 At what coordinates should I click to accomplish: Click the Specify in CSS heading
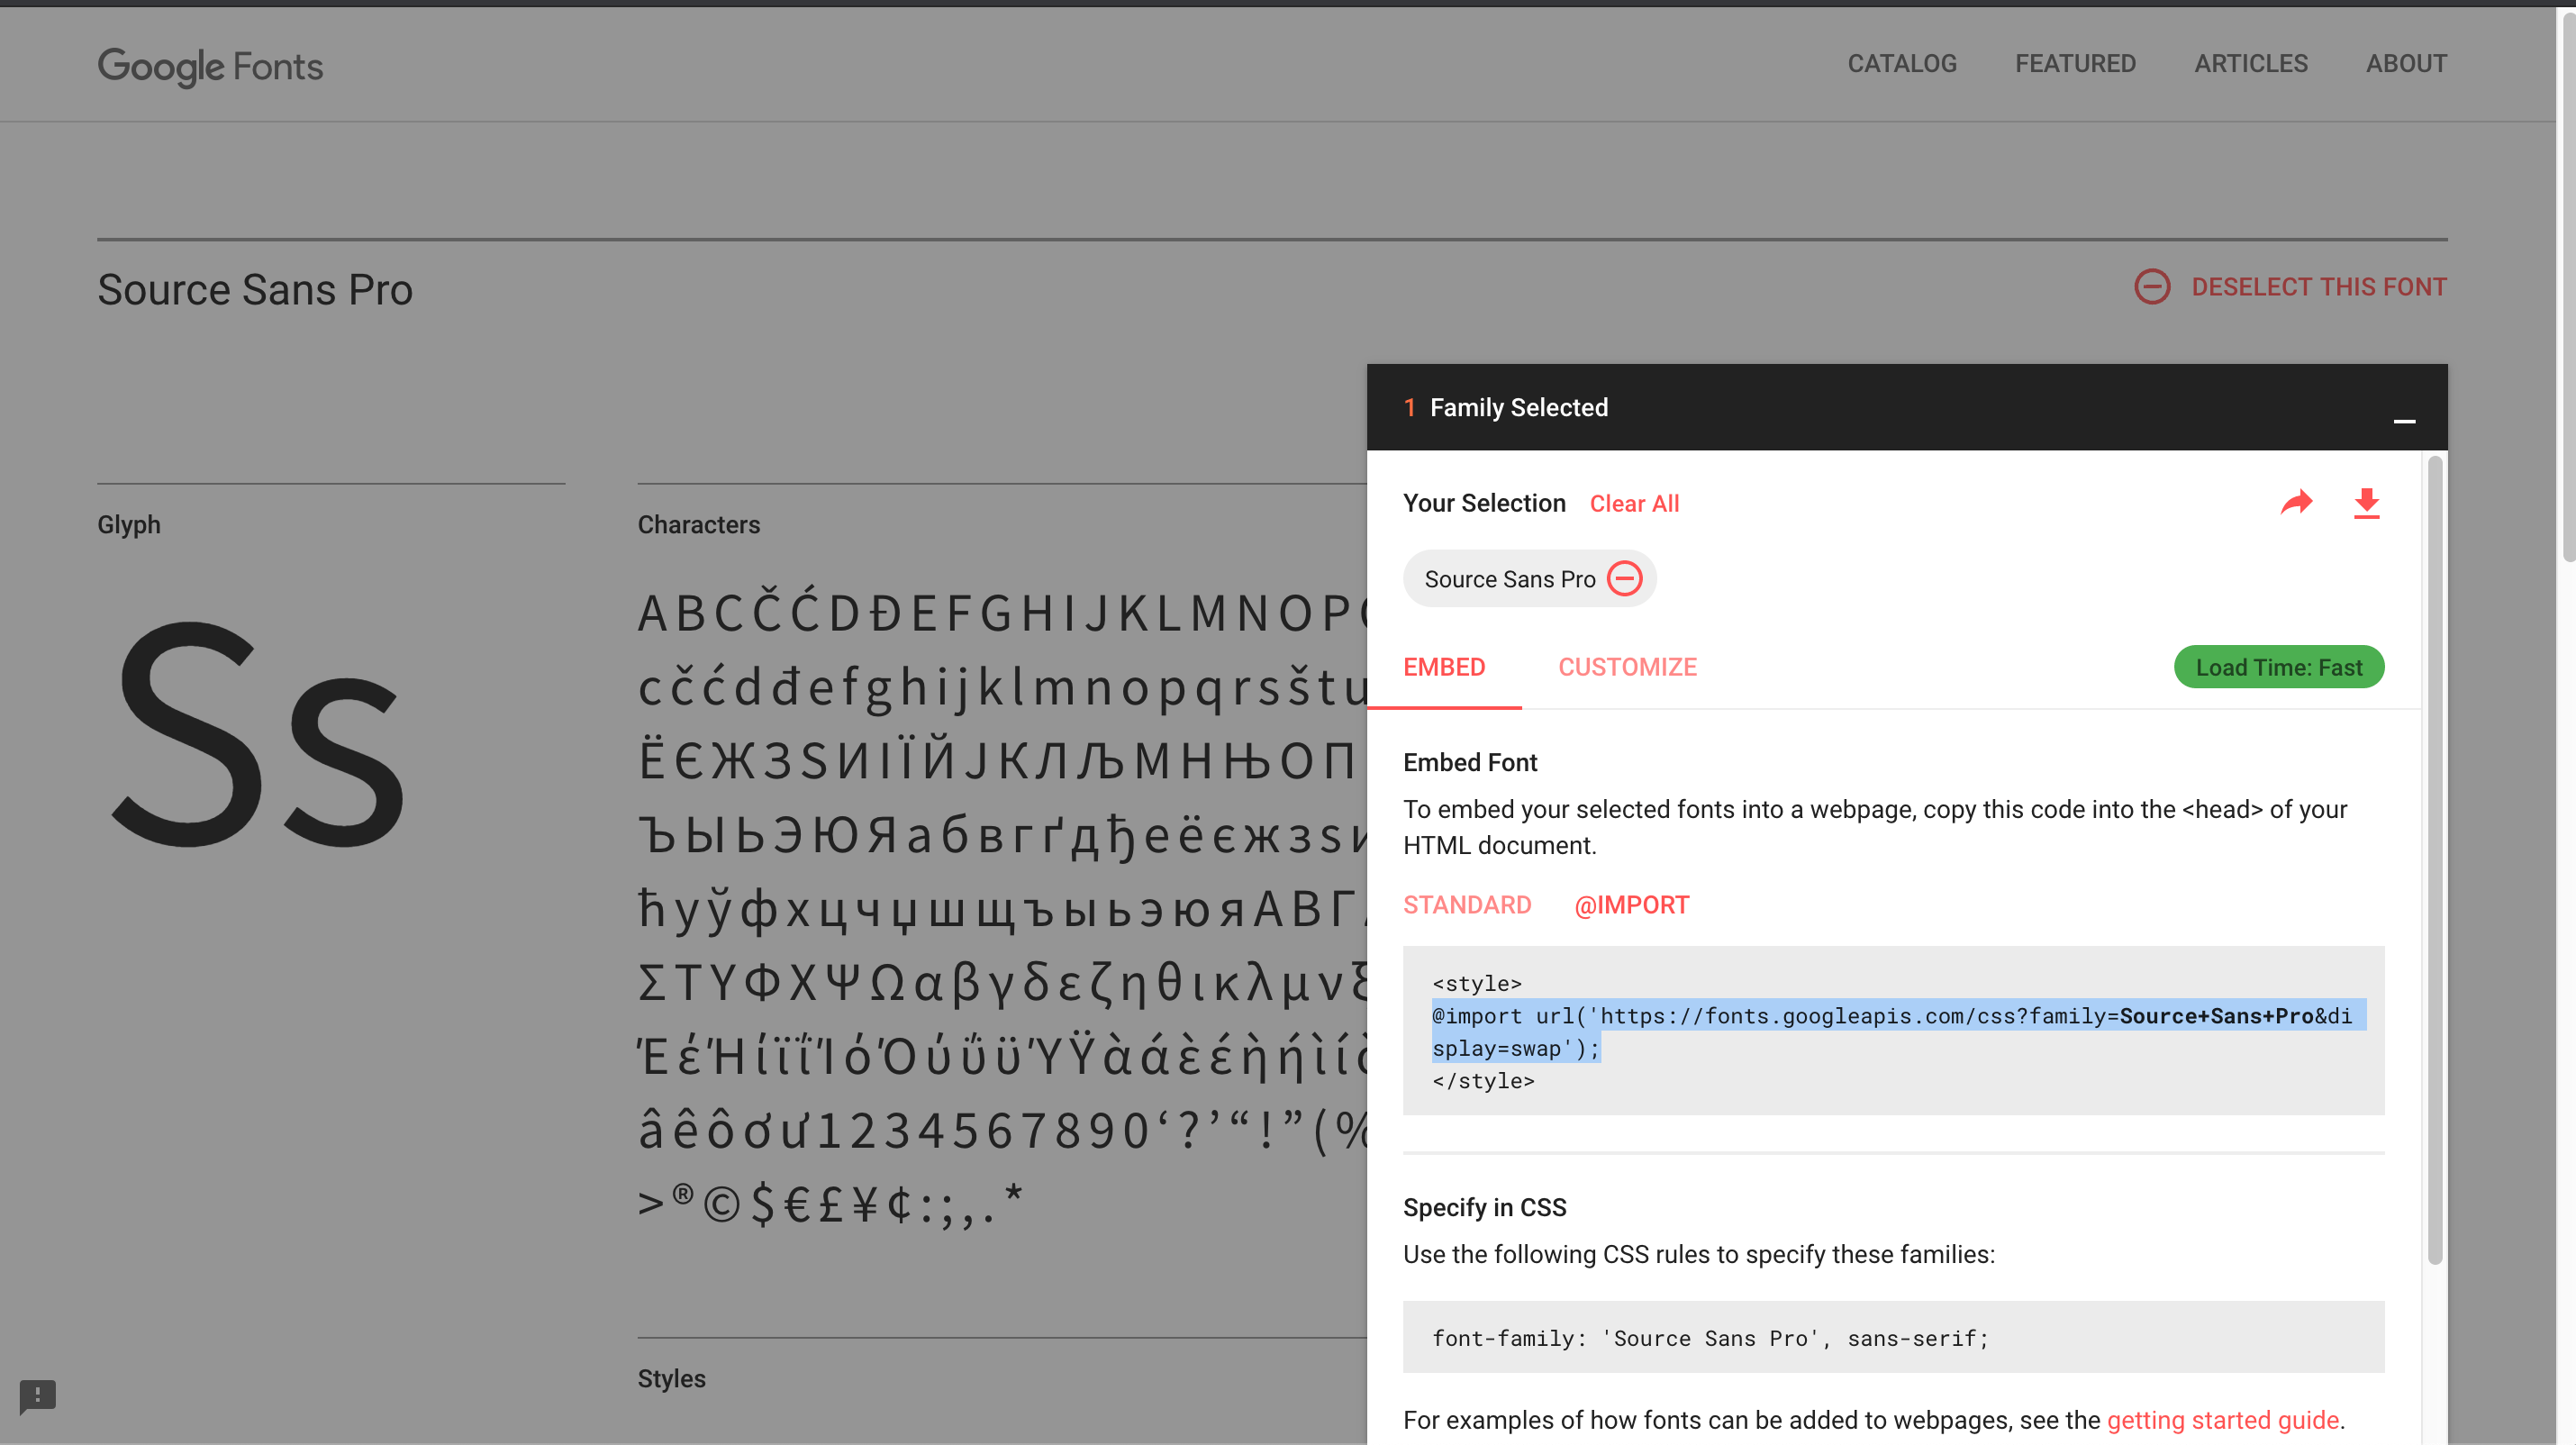1484,1207
